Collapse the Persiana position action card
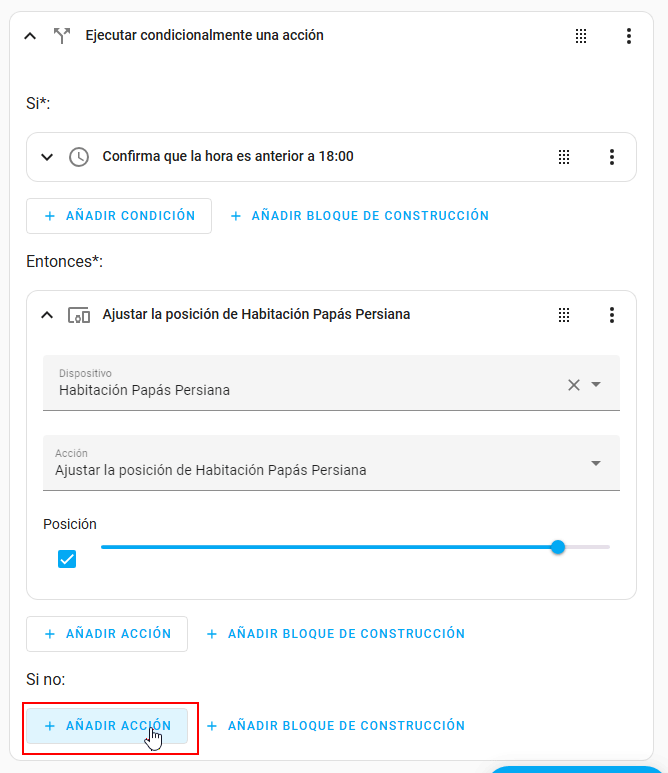The image size is (668, 773). coord(46,315)
